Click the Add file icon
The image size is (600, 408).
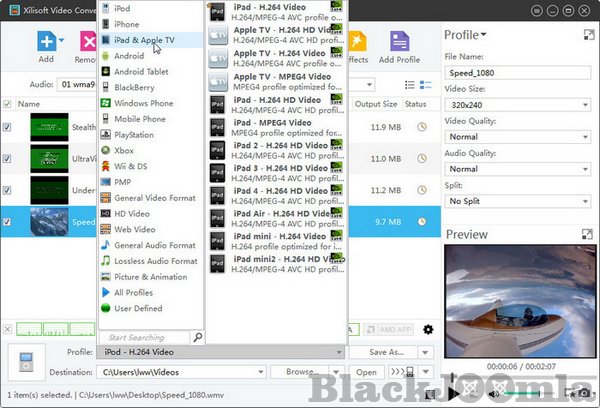[x=46, y=42]
